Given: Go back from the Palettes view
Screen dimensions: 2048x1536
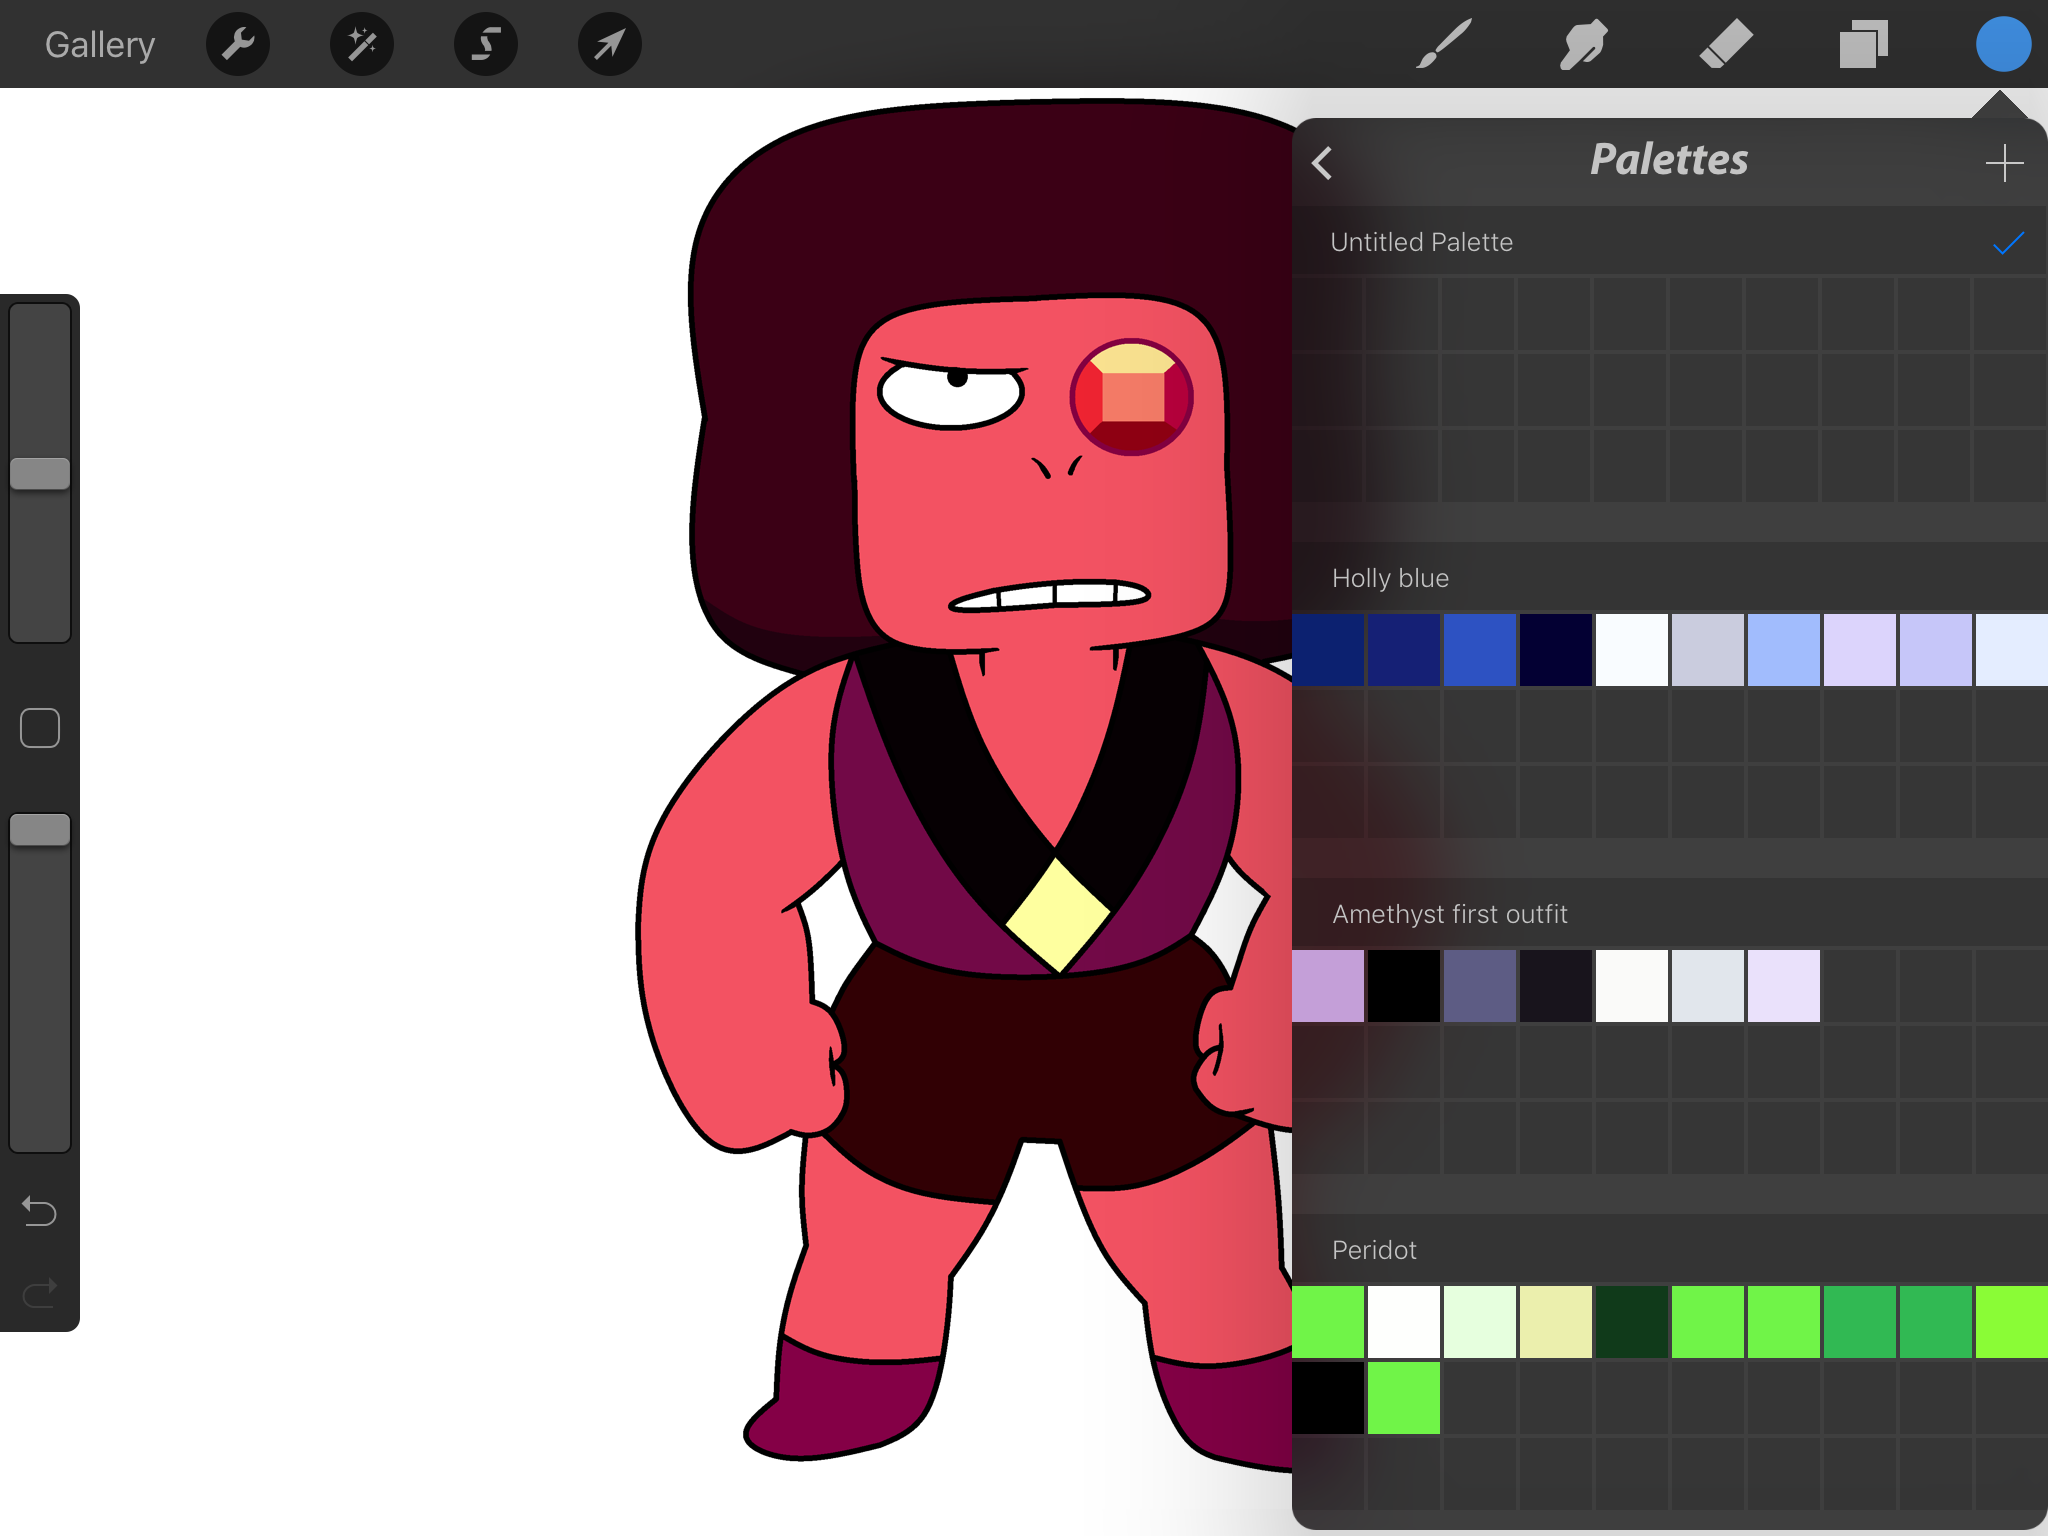Looking at the screenshot, I should 1322,162.
